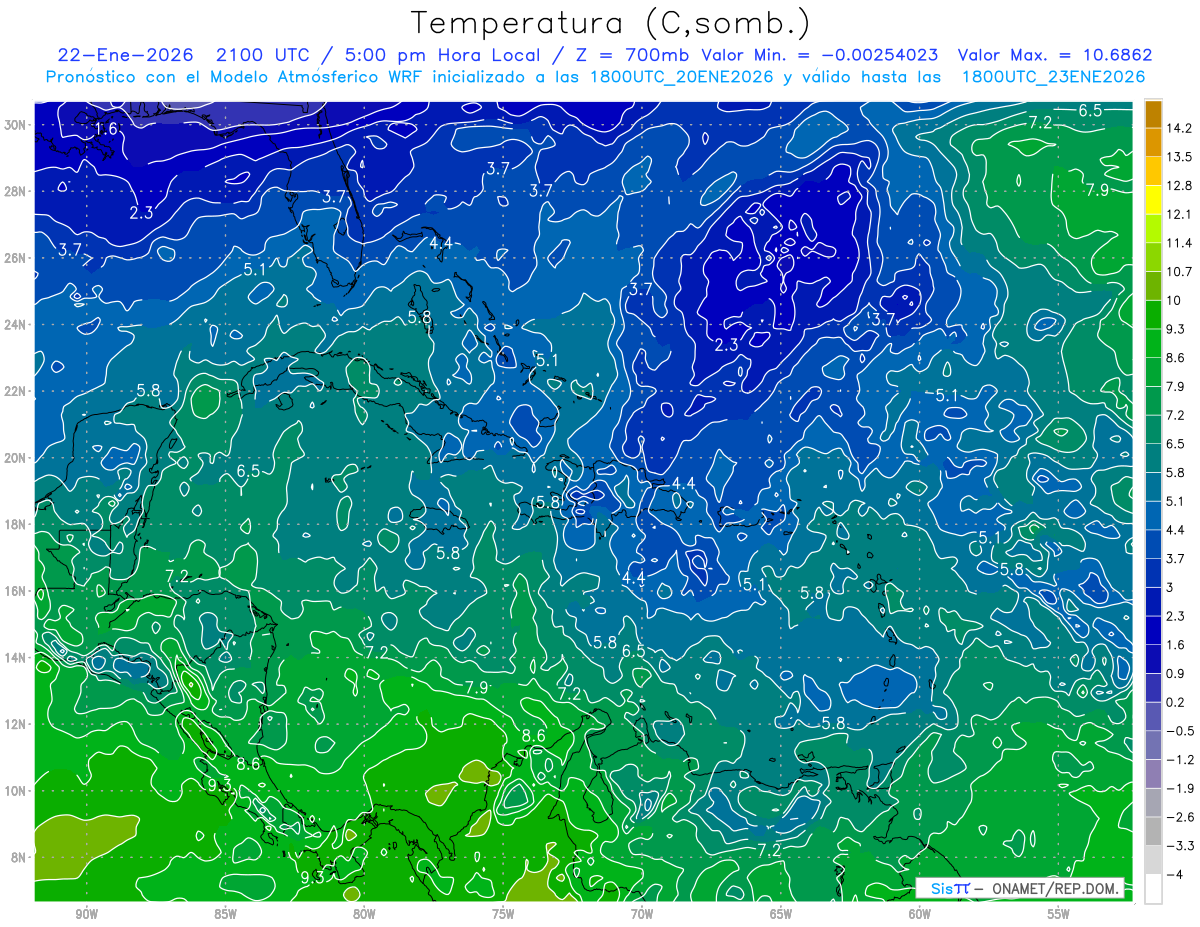
Task: Click the valid-until stamp "1800UTC_23ENE2026"
Action: click(x=1053, y=76)
